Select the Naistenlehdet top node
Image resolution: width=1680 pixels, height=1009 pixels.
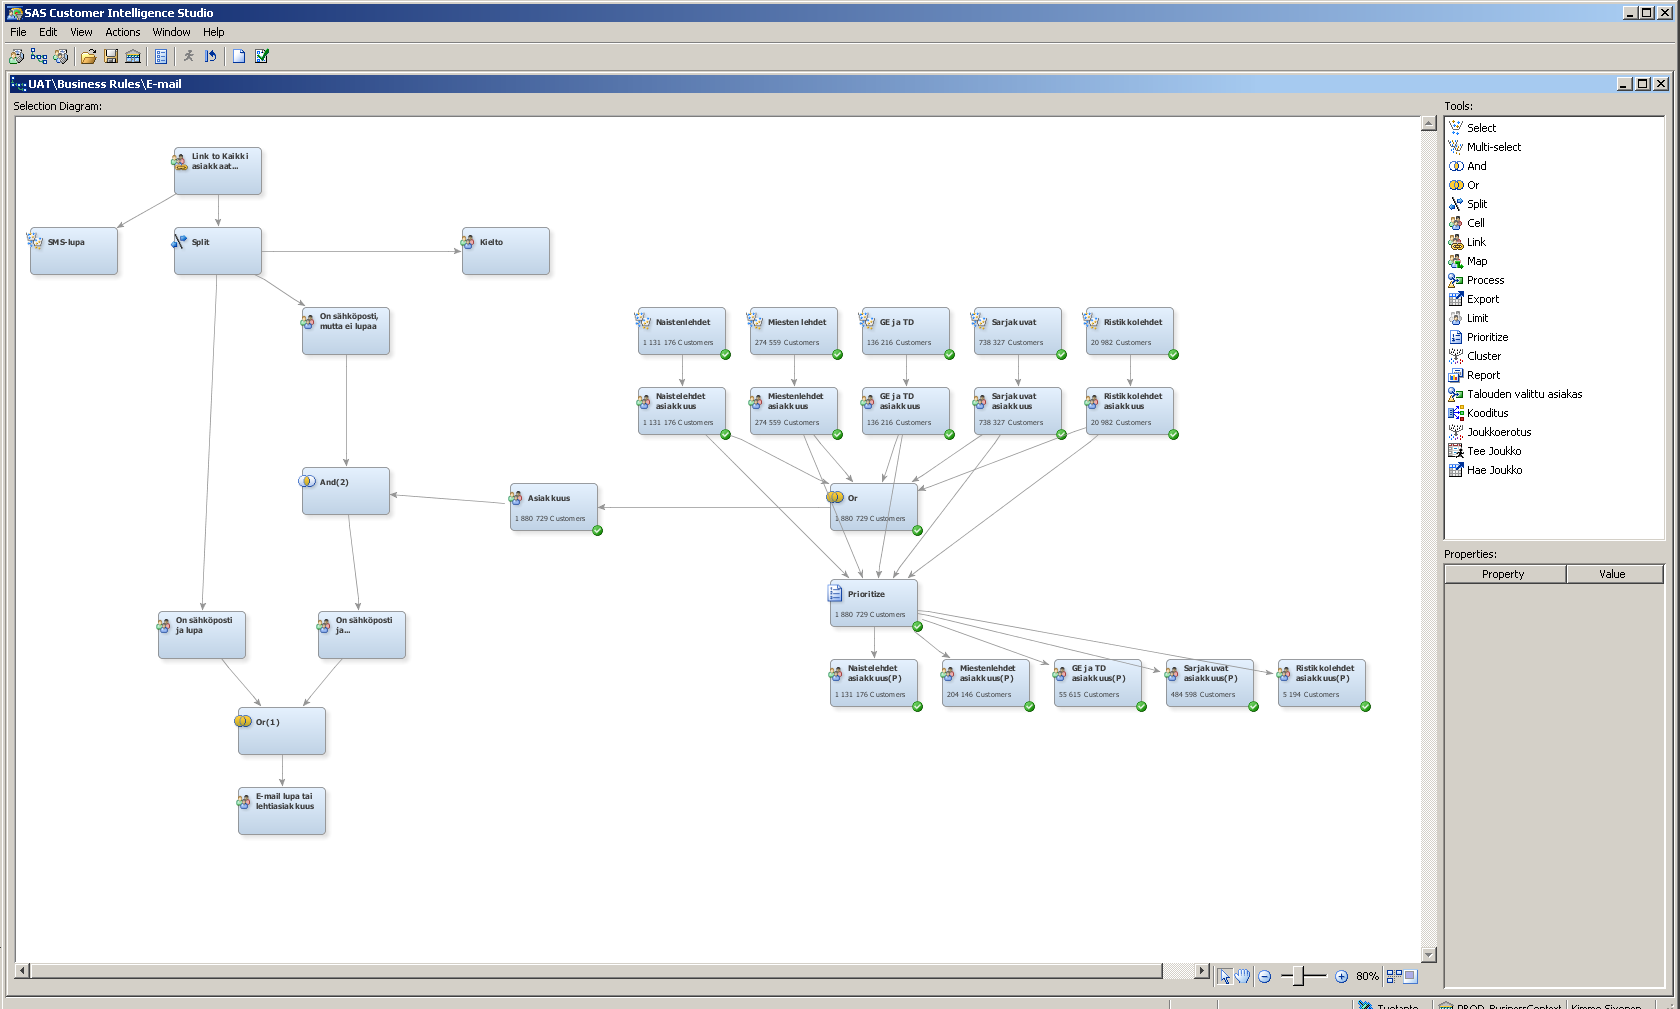(681, 331)
